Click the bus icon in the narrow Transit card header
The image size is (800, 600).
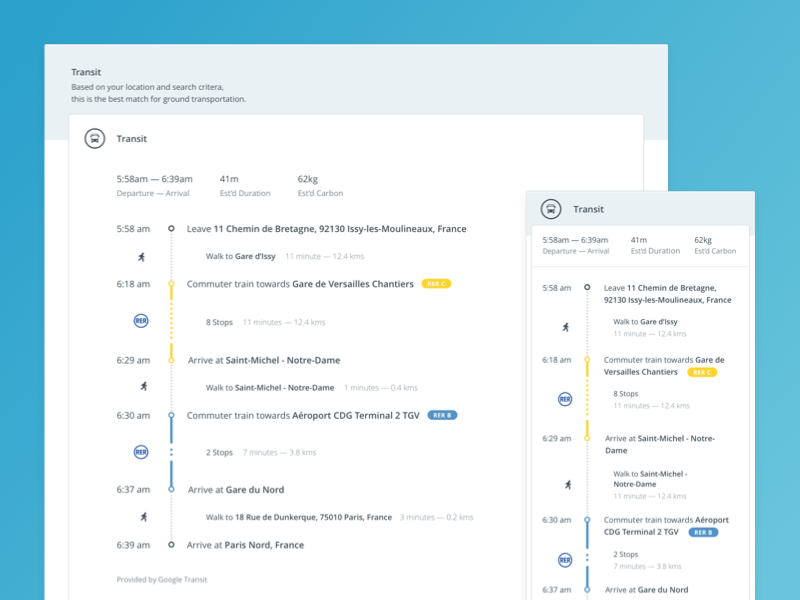coord(550,209)
